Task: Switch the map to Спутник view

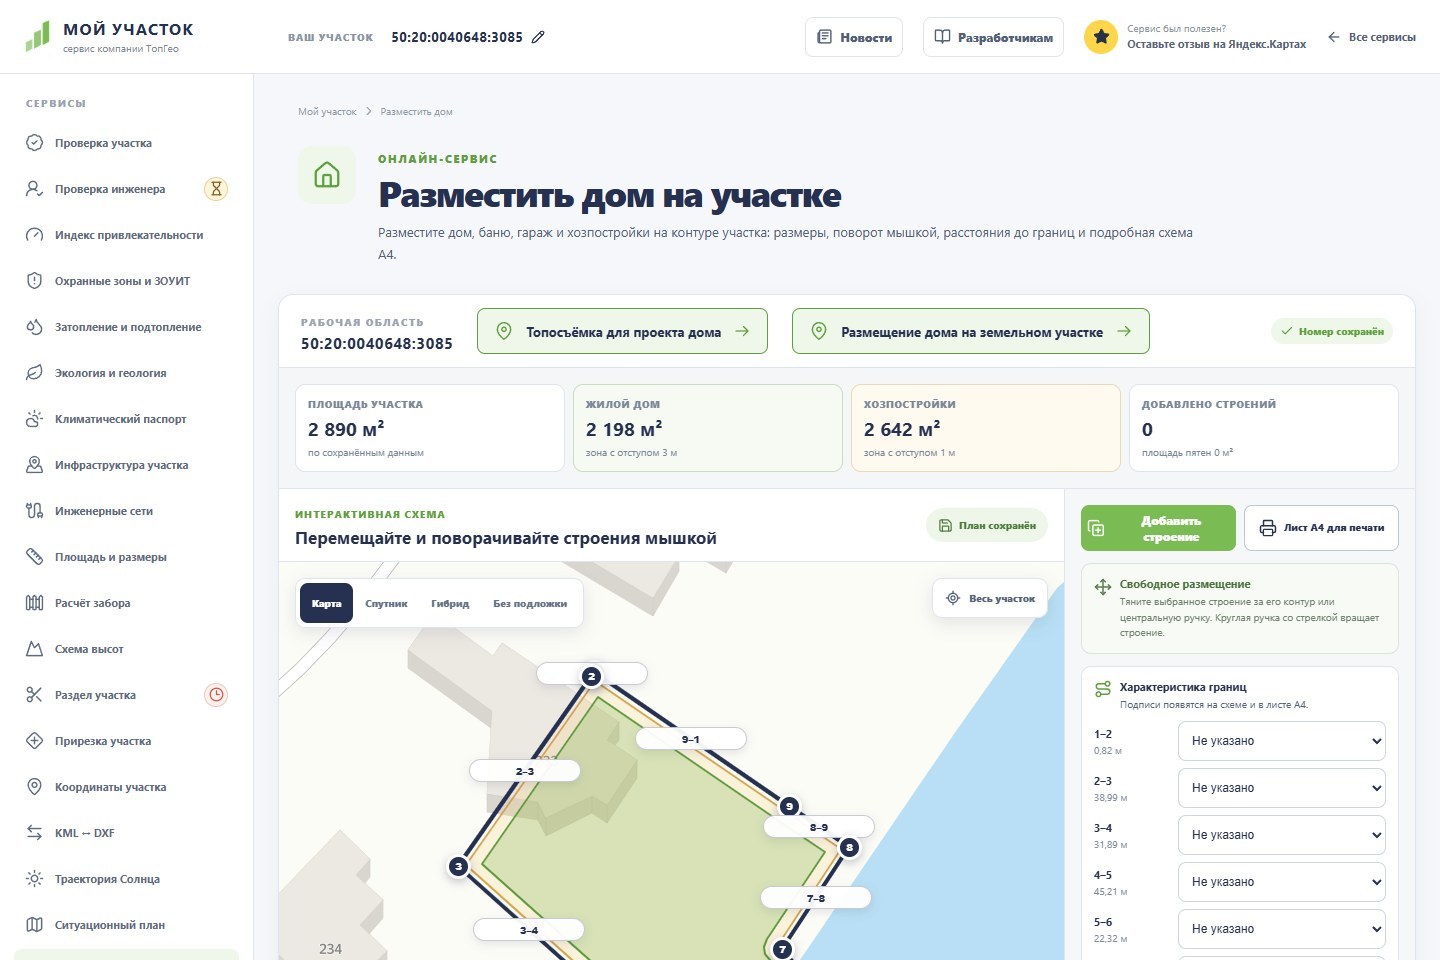Action: (x=386, y=603)
